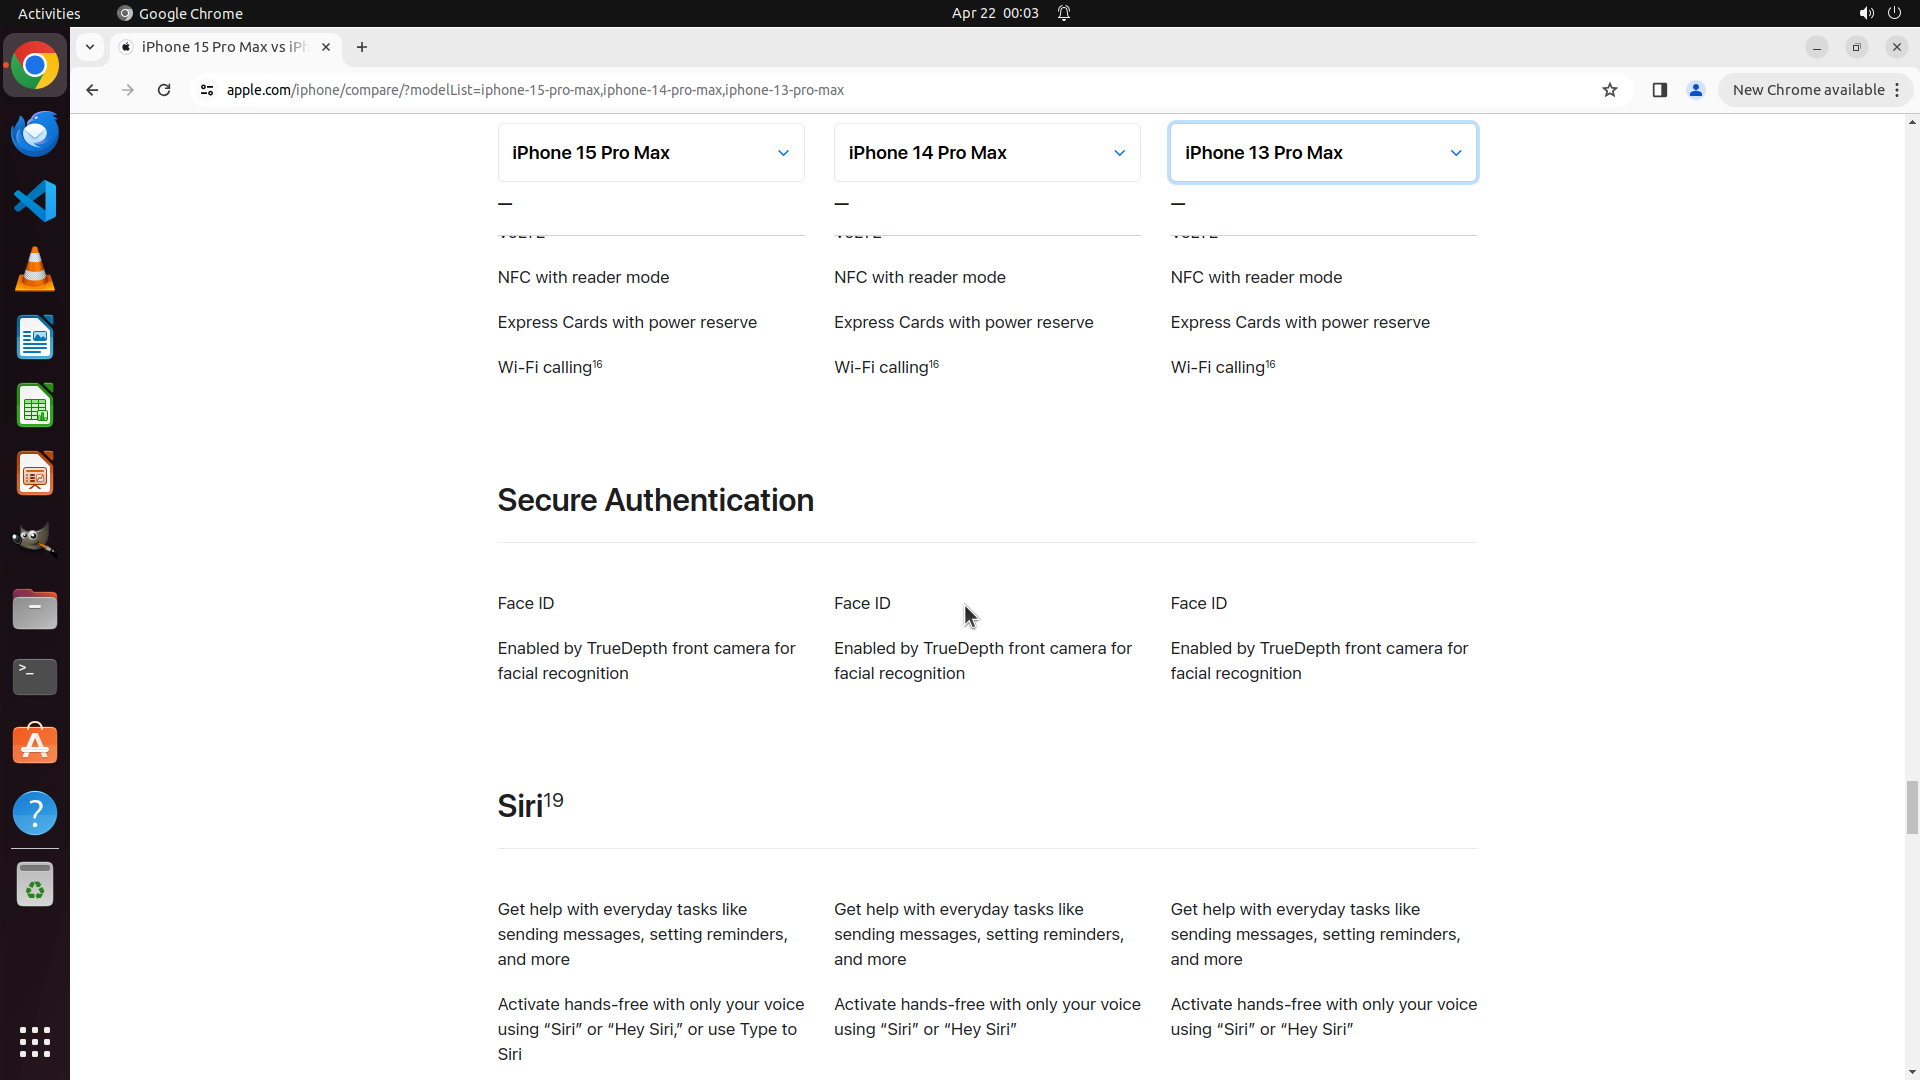Bookmark this page with star icon
This screenshot has height=1080, width=1920.
pos(1610,90)
